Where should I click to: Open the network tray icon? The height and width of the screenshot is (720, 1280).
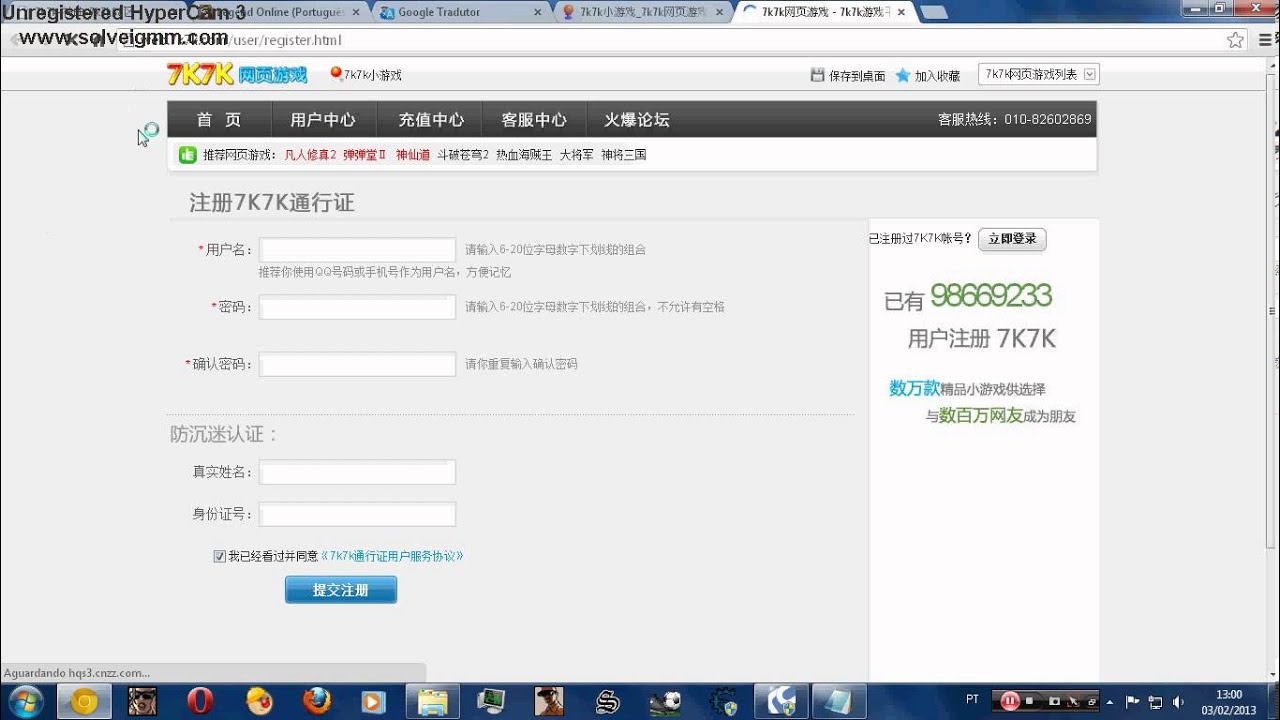pos(1156,701)
